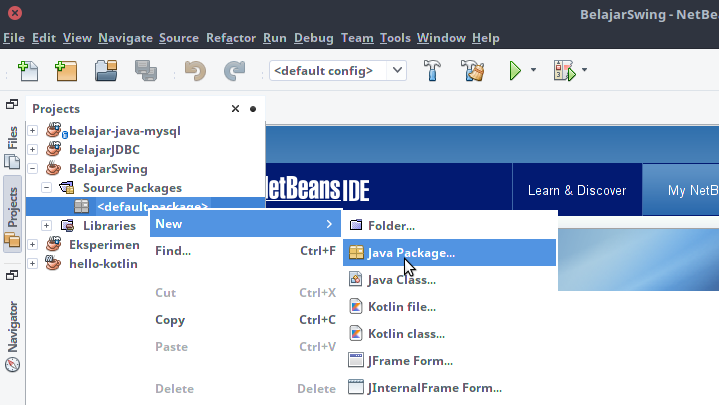Expand the Libraries tree node
Screen dimensions: 719x405
46,226
